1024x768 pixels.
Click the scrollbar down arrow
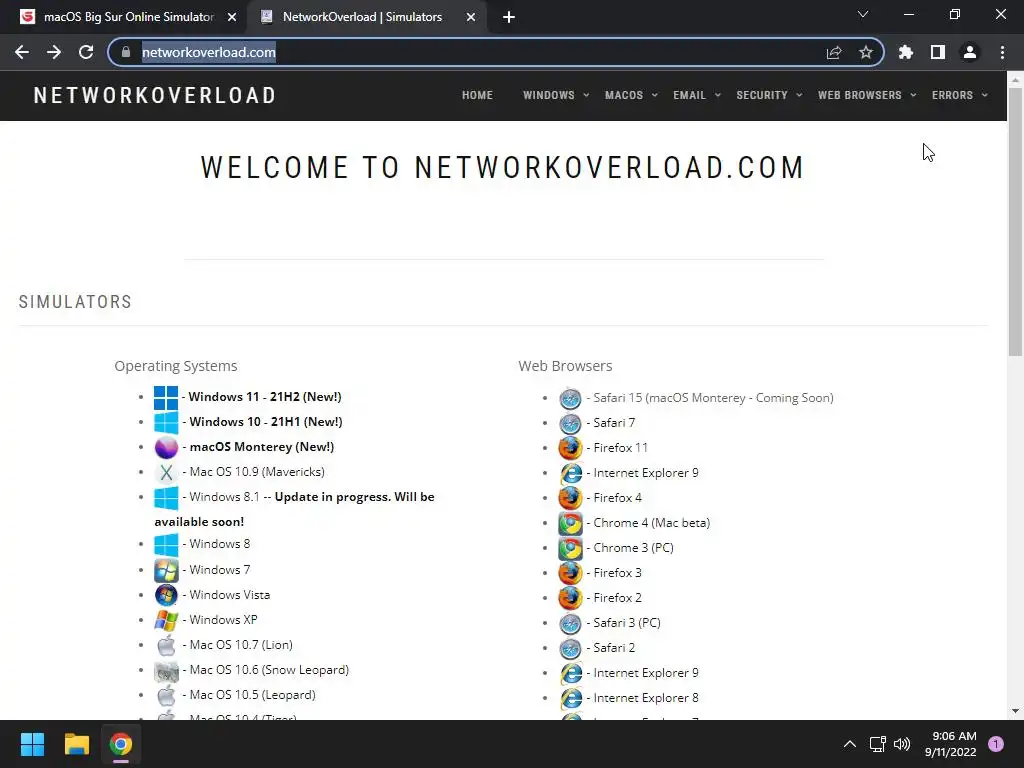(x=1015, y=711)
